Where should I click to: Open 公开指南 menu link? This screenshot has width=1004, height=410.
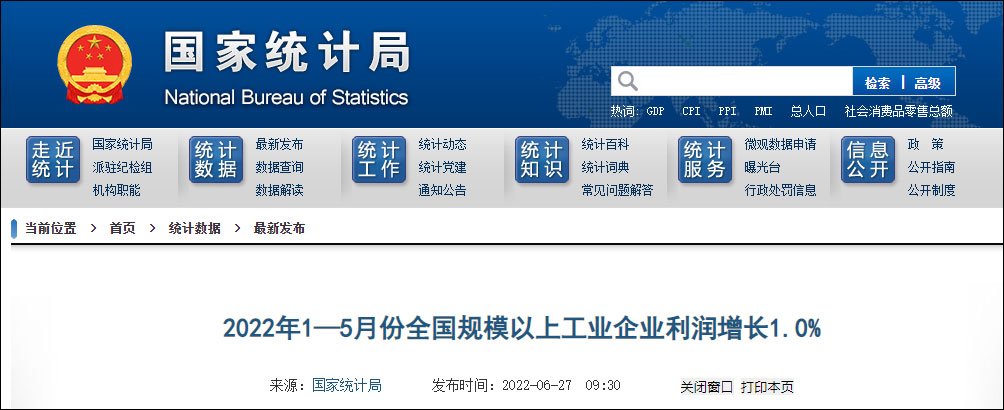931,168
